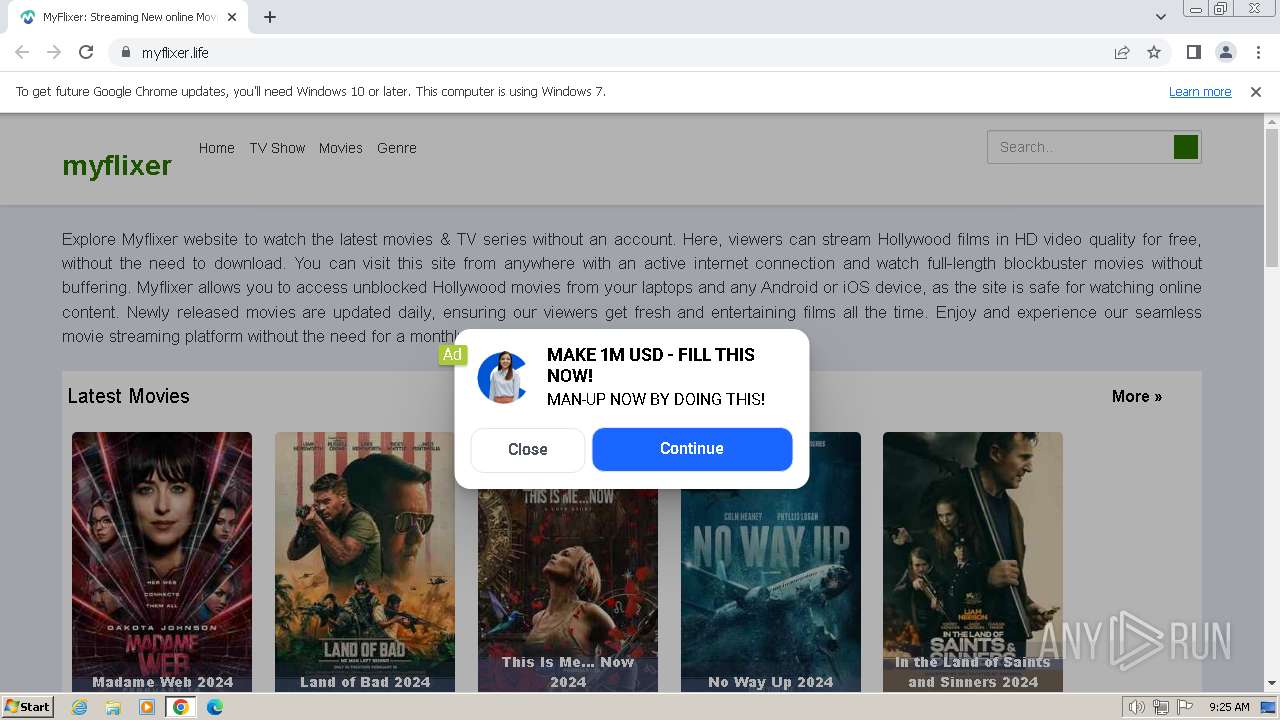The width and height of the screenshot is (1280, 720).
Task: Open the Home menu item
Action: pos(216,148)
